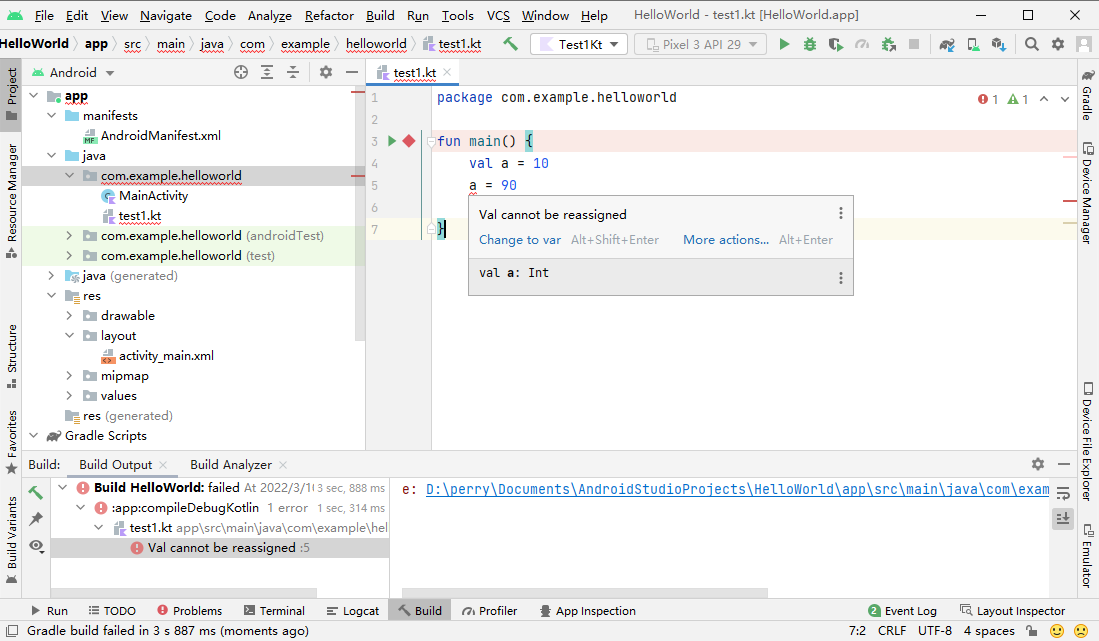Expand all nodes in Project panel

267,72
